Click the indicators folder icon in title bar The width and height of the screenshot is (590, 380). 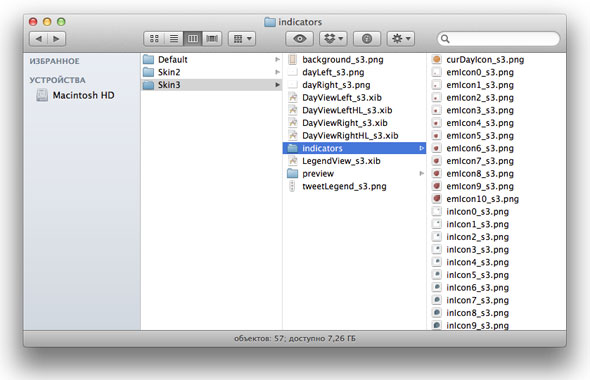(270, 22)
